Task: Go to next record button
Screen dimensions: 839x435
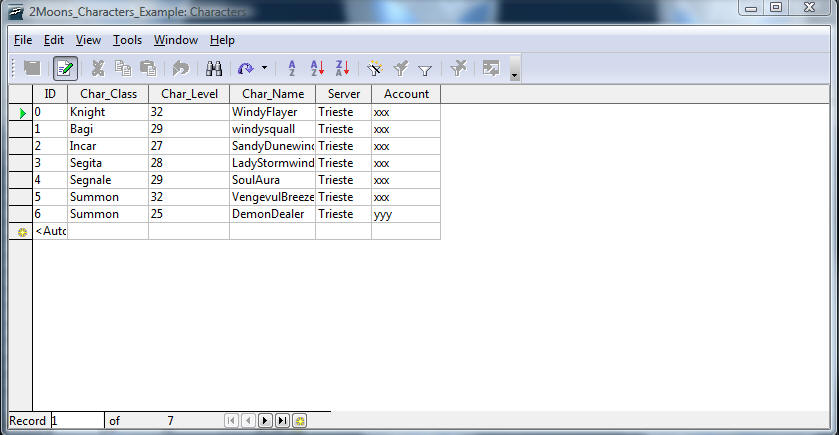Action: 265,421
